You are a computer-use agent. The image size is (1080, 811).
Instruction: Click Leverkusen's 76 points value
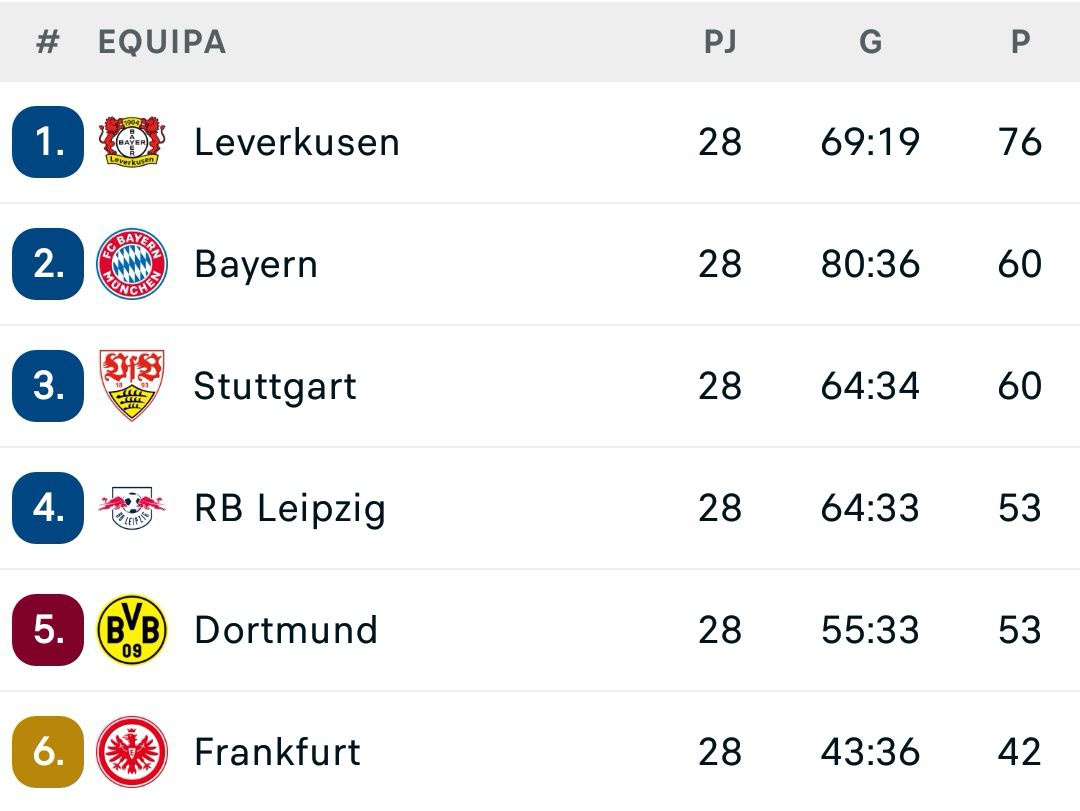pyautogui.click(x=1020, y=142)
